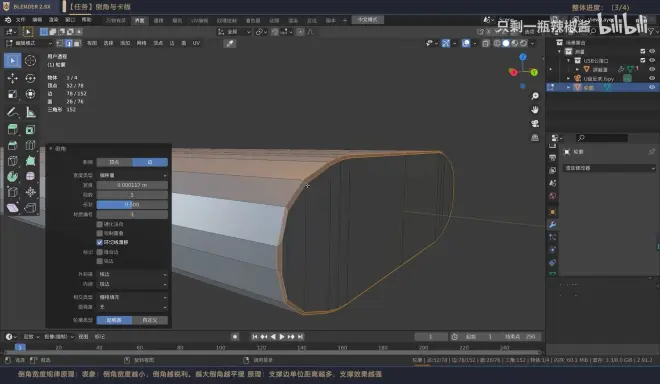Toggle proportional editing in header

pos(300,32)
